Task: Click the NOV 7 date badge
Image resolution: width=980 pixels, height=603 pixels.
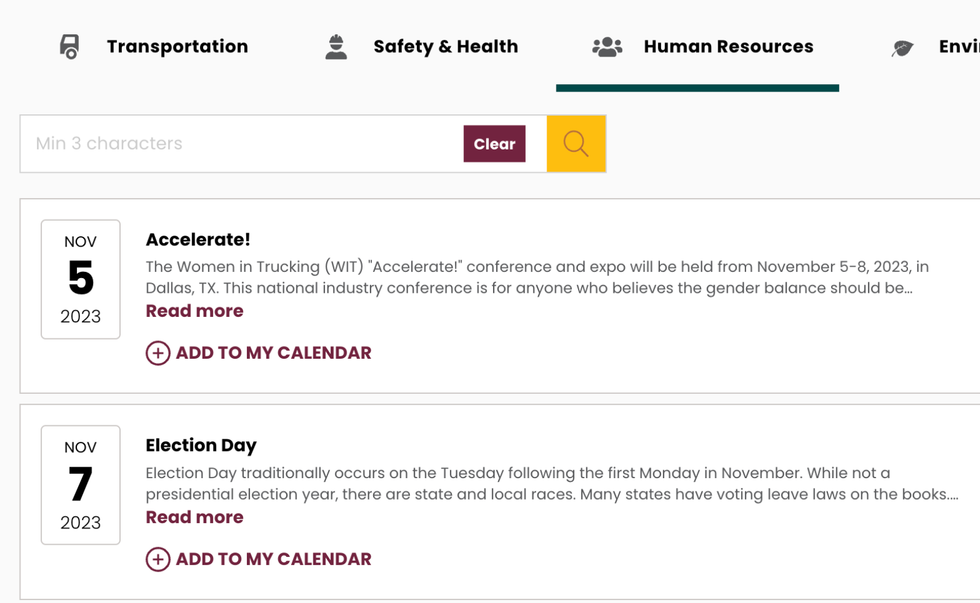Action: 80,485
